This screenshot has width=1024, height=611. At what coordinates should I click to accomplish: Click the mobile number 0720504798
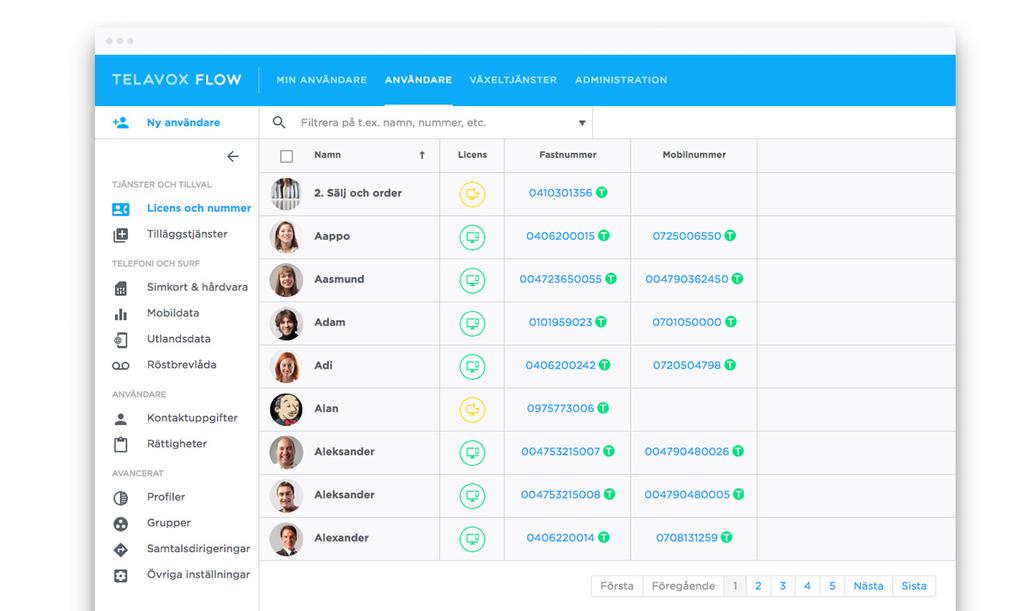click(686, 365)
